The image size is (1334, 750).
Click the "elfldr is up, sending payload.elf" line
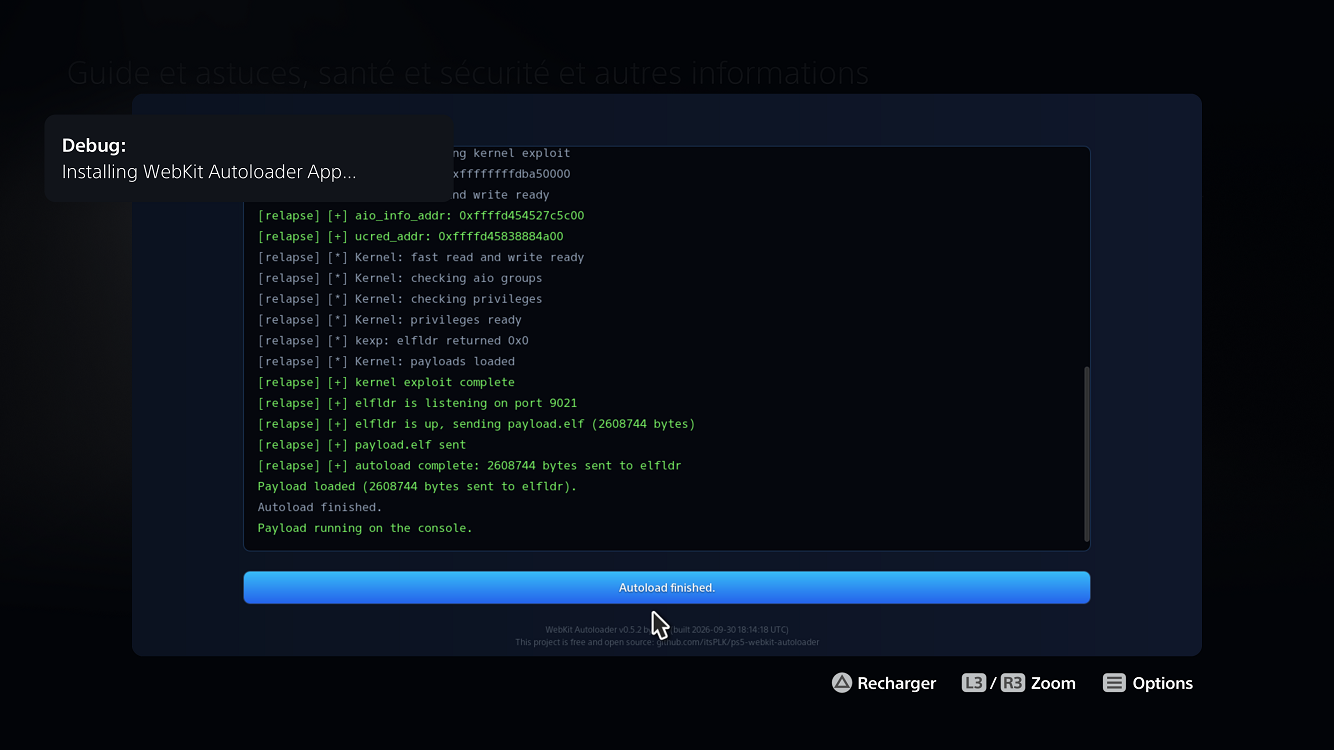(477, 424)
